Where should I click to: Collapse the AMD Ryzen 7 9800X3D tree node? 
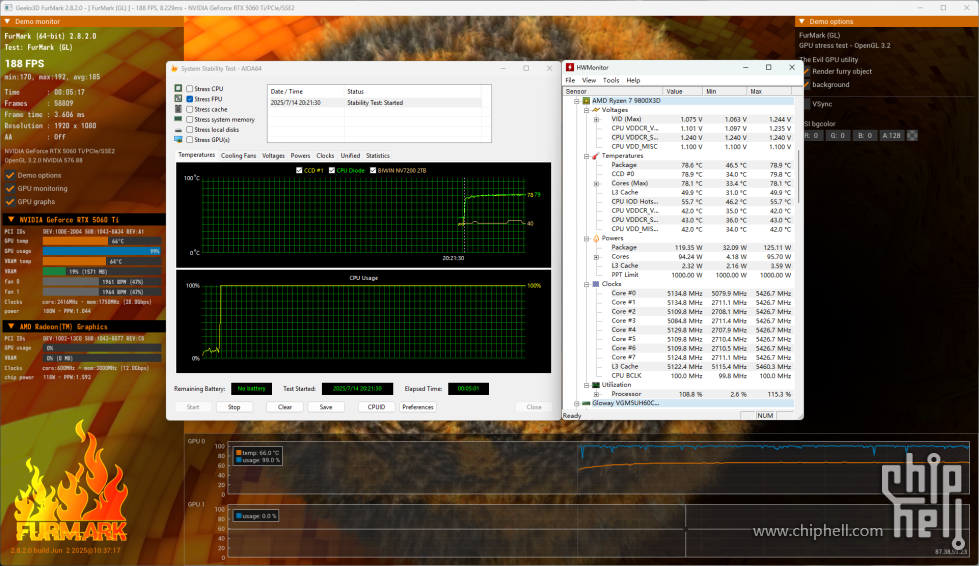tap(577, 100)
